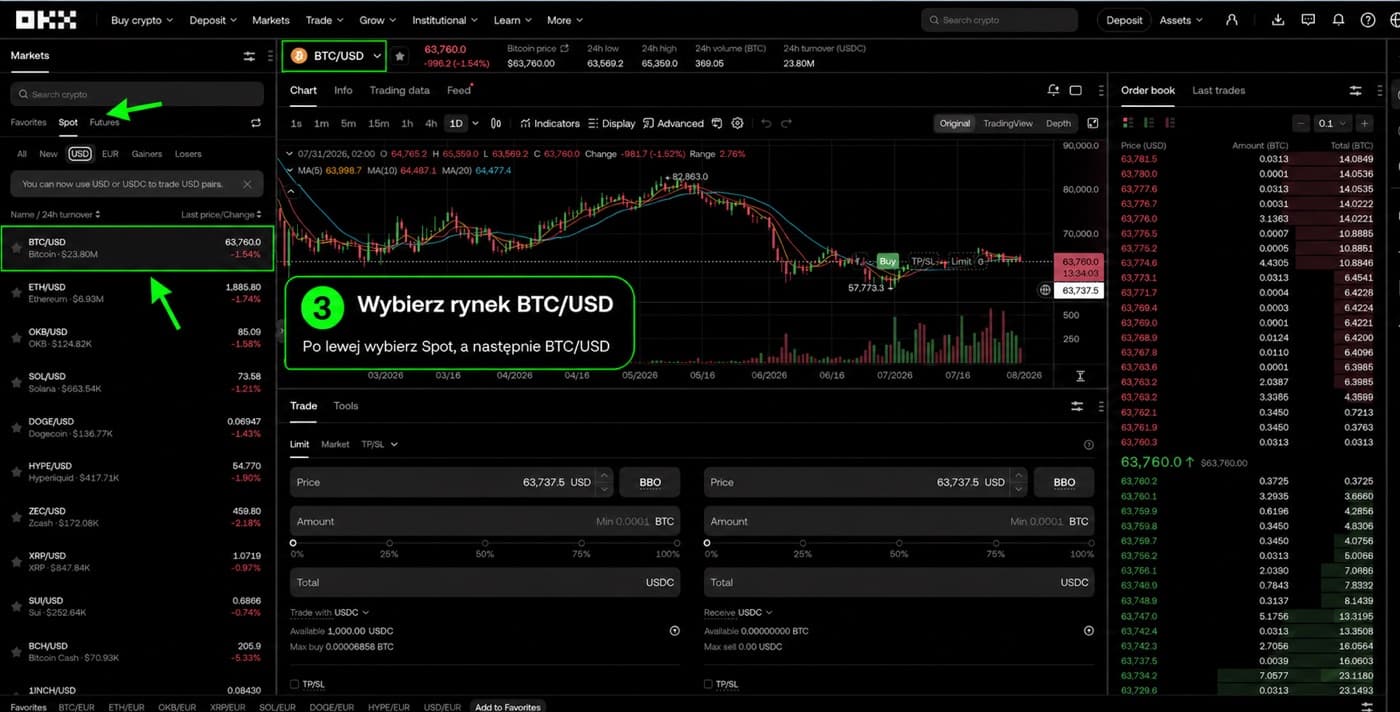Image resolution: width=1400 pixels, height=712 pixels.
Task: Expand the Assets dropdown
Action: (x=1181, y=20)
